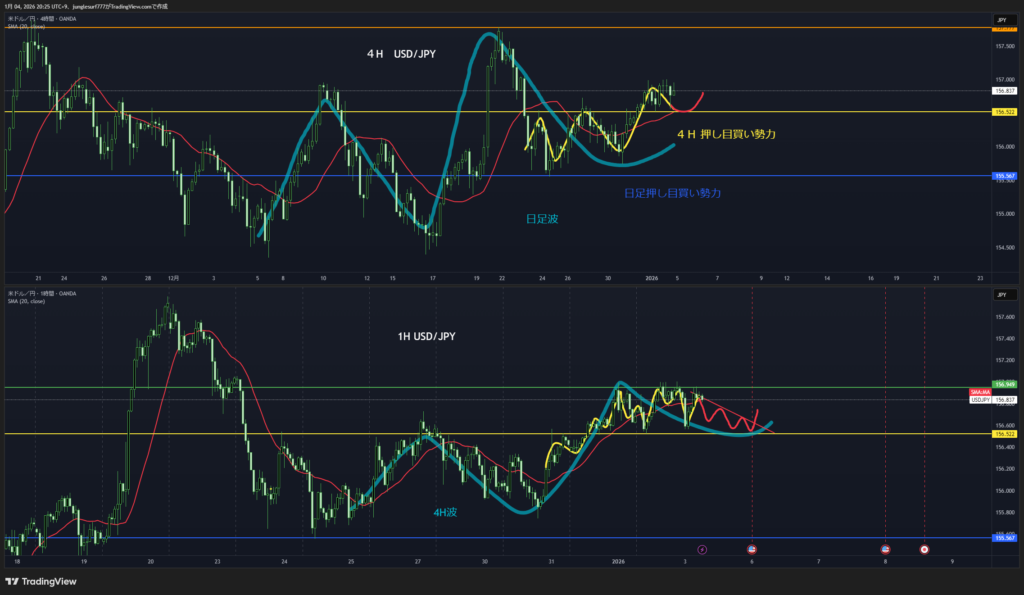Click the white 156.837 current price label, upper chart
Screen dimensions: 1024x595
pos(1004,90)
